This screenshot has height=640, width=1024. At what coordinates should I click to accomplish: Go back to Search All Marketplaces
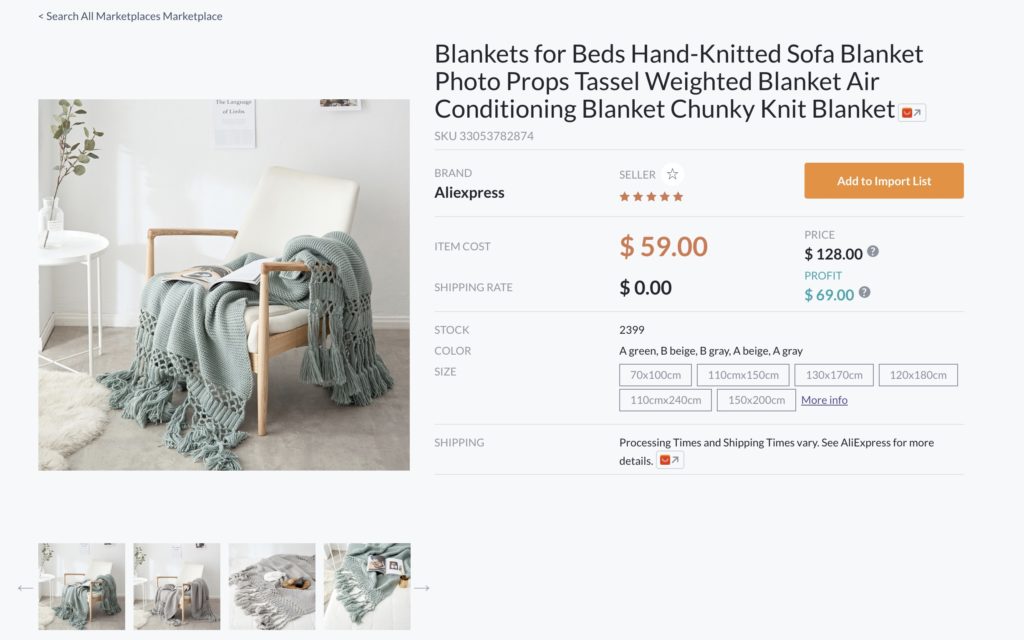pyautogui.click(x=130, y=16)
